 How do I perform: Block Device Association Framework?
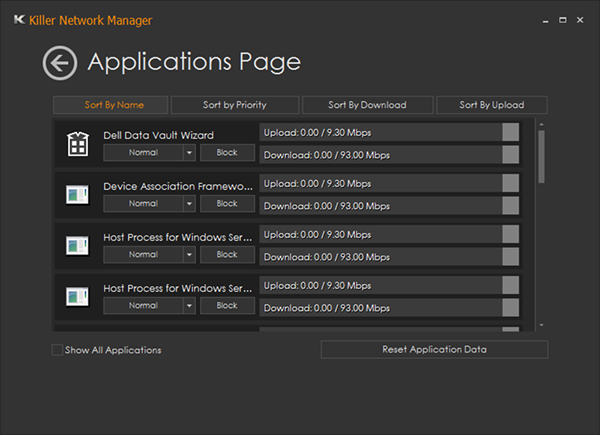(x=227, y=204)
